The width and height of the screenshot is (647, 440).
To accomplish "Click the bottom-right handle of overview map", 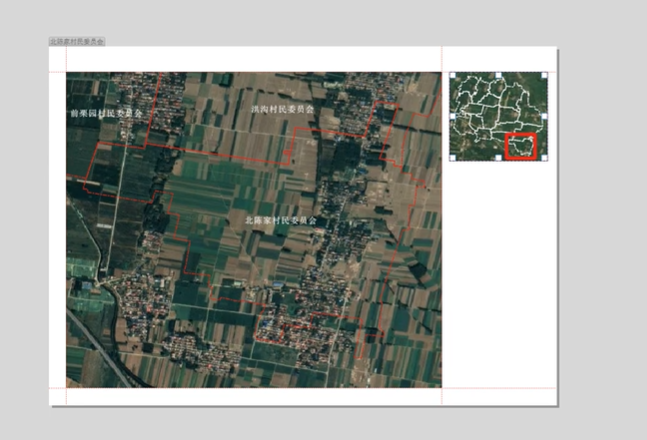I will pos(545,158).
